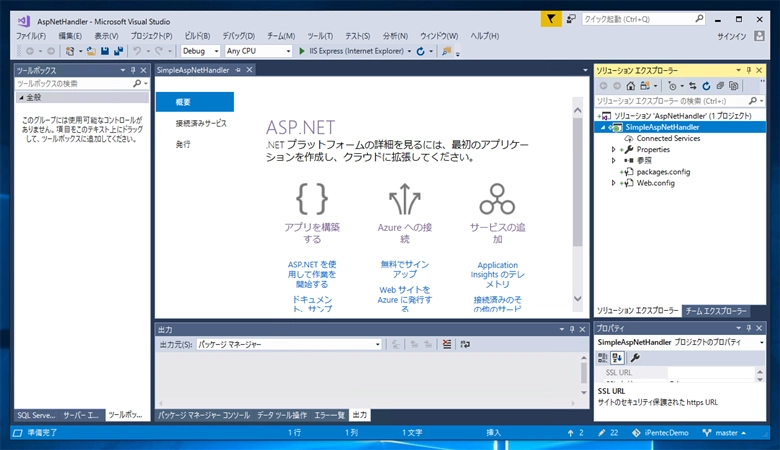Click Pending Changes Filter clock icon
This screenshot has height=450, width=780.
coord(672,86)
